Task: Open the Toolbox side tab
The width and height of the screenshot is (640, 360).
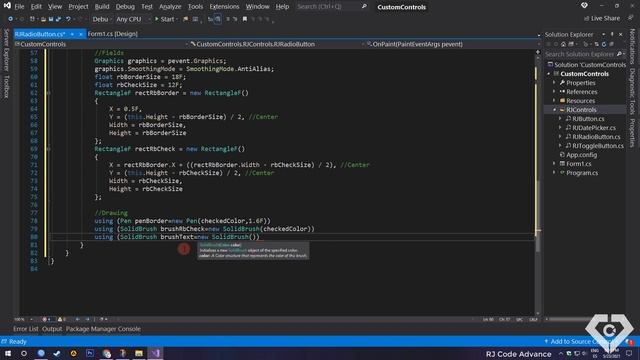Action: [x=6, y=87]
